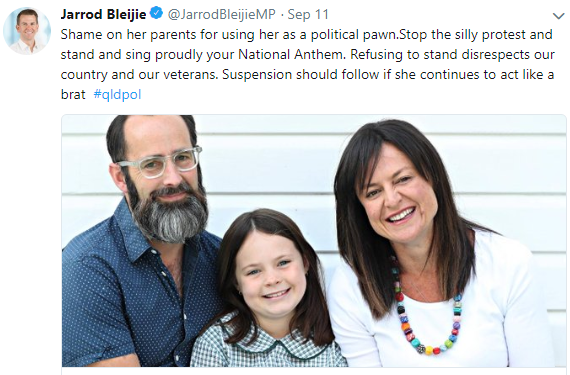
Task: Click the tweet text starting 'Shame on her parents'
Action: (x=307, y=64)
